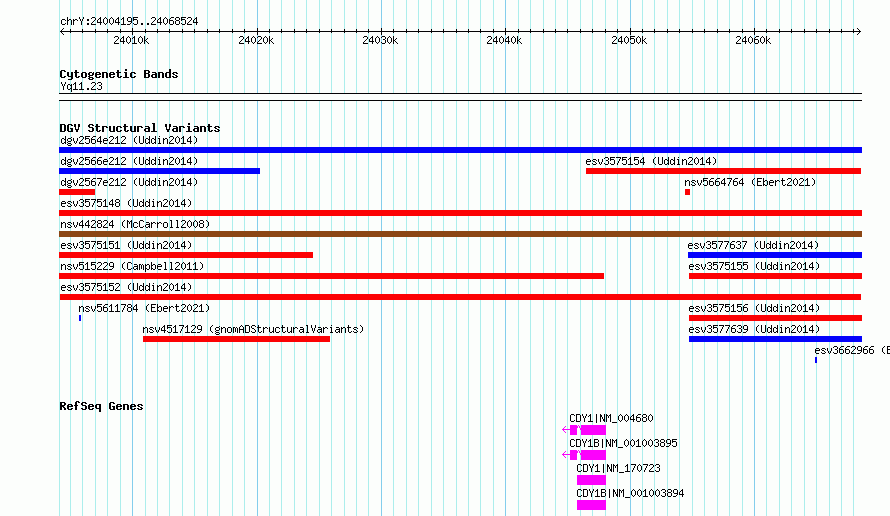Click the 24040k ruler tick label
Screen dimensions: 890x516
coord(505,40)
